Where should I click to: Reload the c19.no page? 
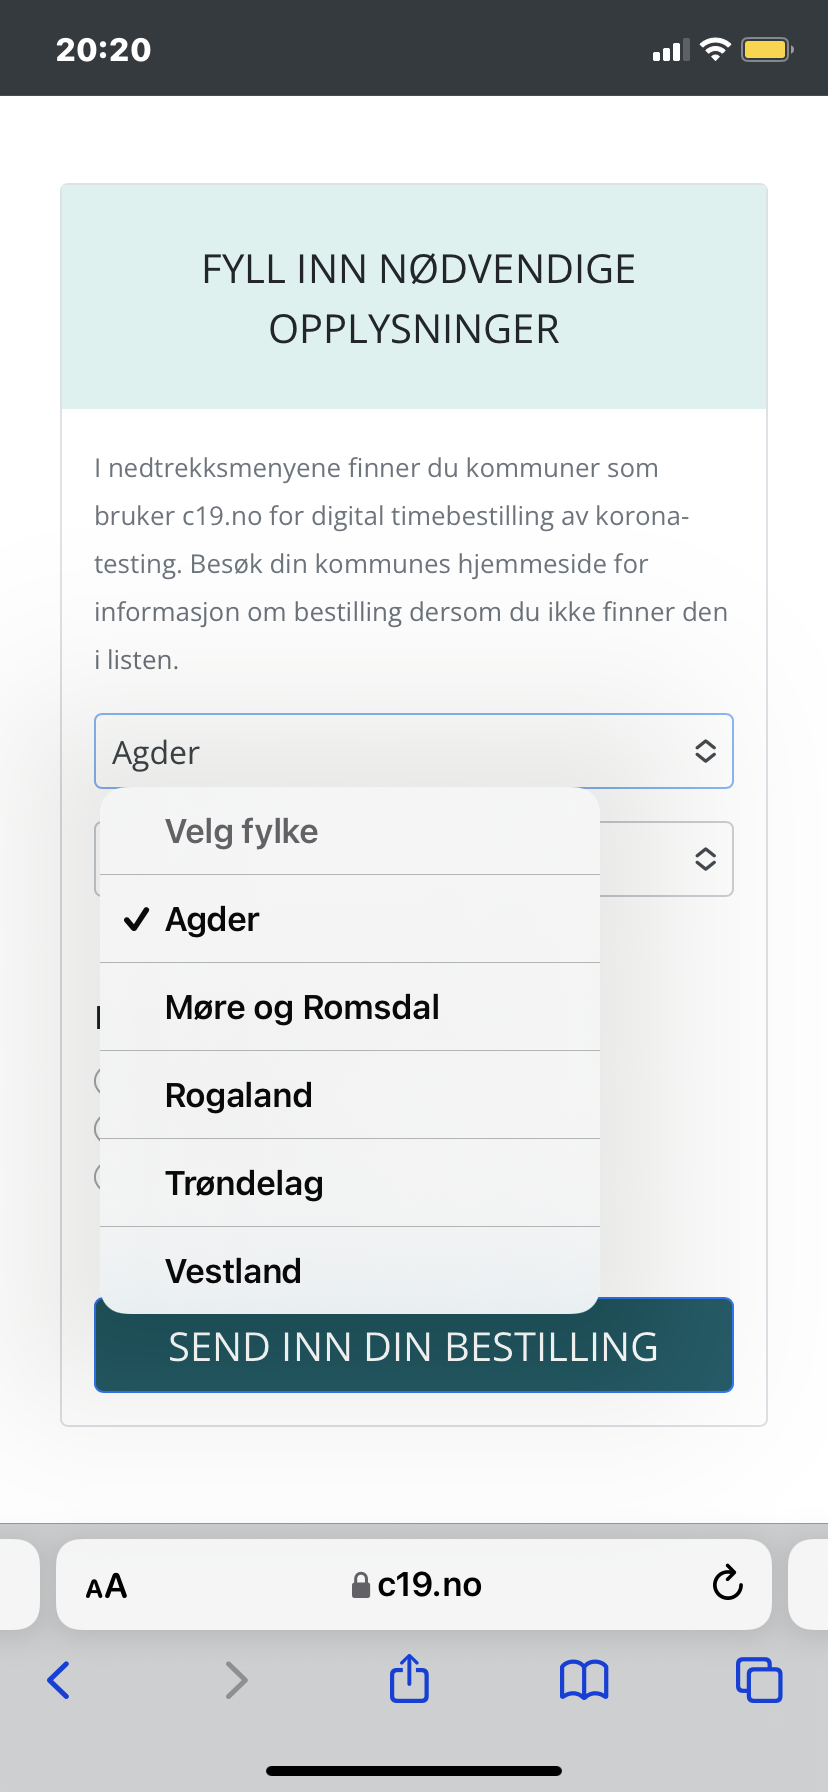(x=727, y=1583)
